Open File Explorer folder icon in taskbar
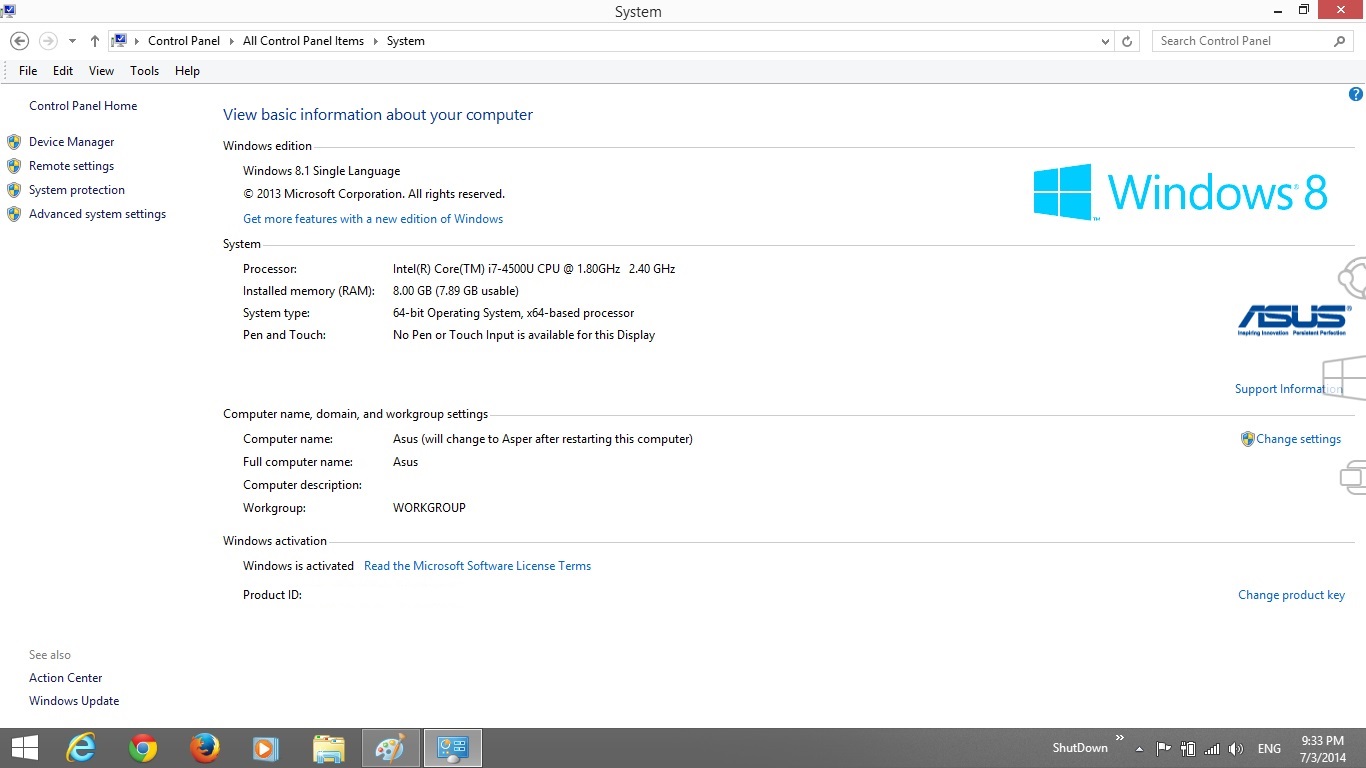Image resolution: width=1366 pixels, height=768 pixels. click(328, 748)
